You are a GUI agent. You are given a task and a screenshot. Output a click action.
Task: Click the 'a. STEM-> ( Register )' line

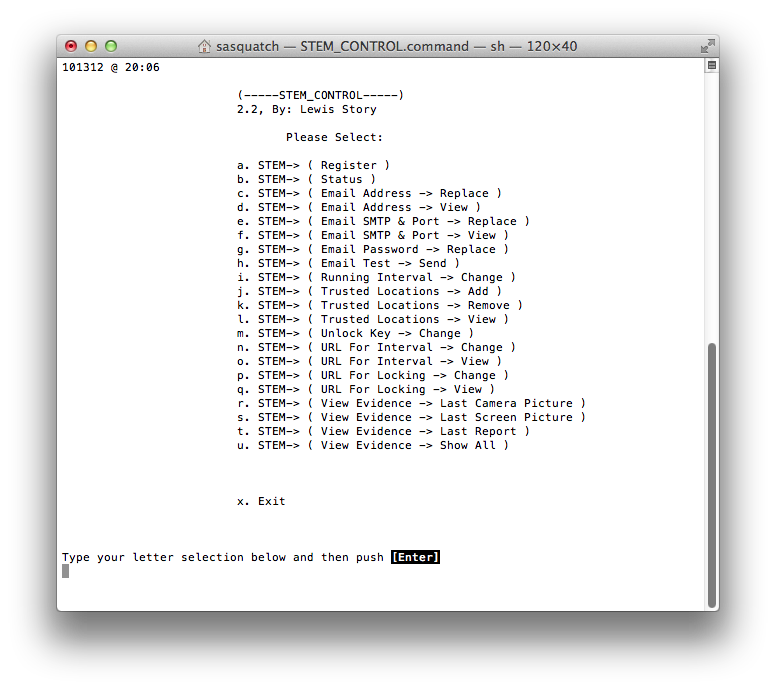tap(313, 165)
